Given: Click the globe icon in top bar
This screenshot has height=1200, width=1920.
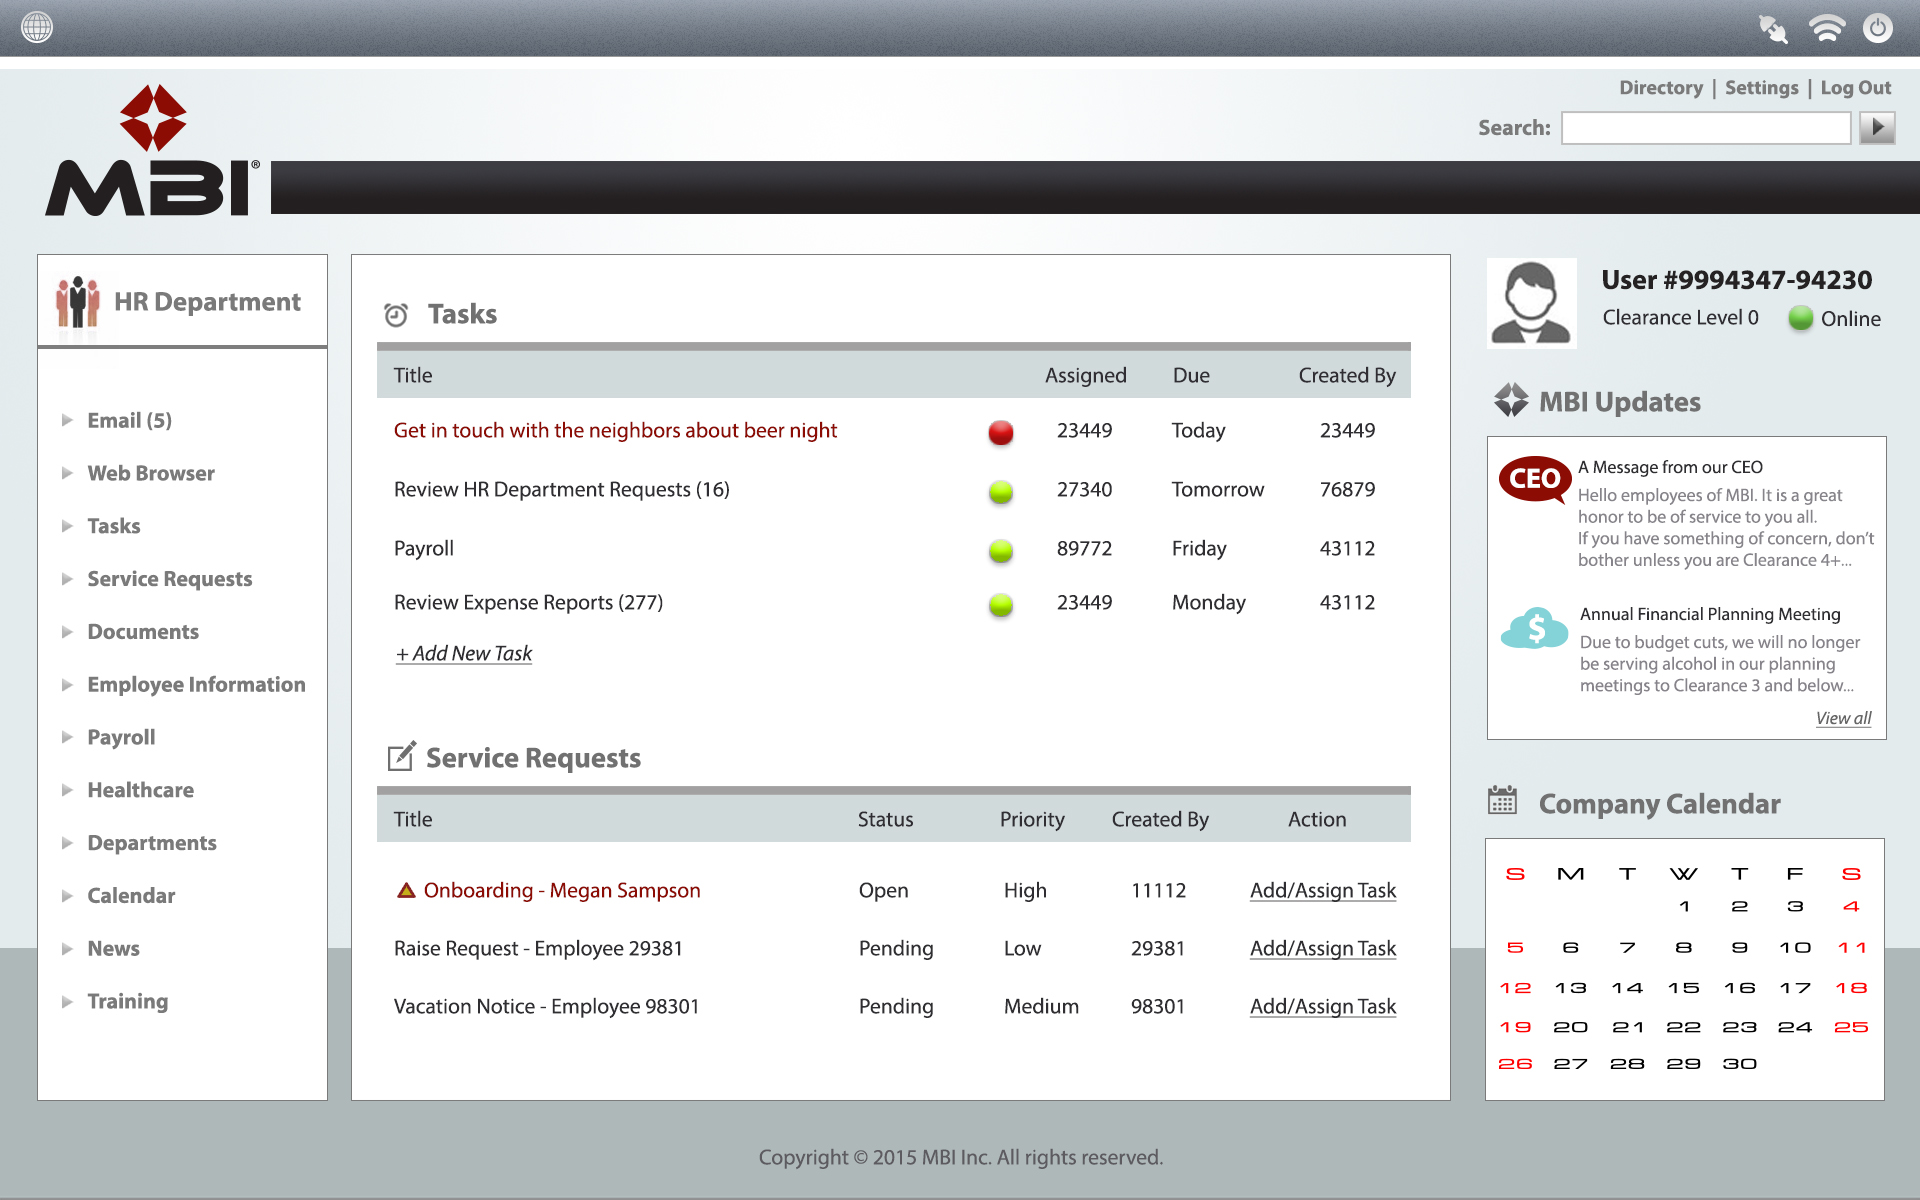Looking at the screenshot, I should [37, 27].
